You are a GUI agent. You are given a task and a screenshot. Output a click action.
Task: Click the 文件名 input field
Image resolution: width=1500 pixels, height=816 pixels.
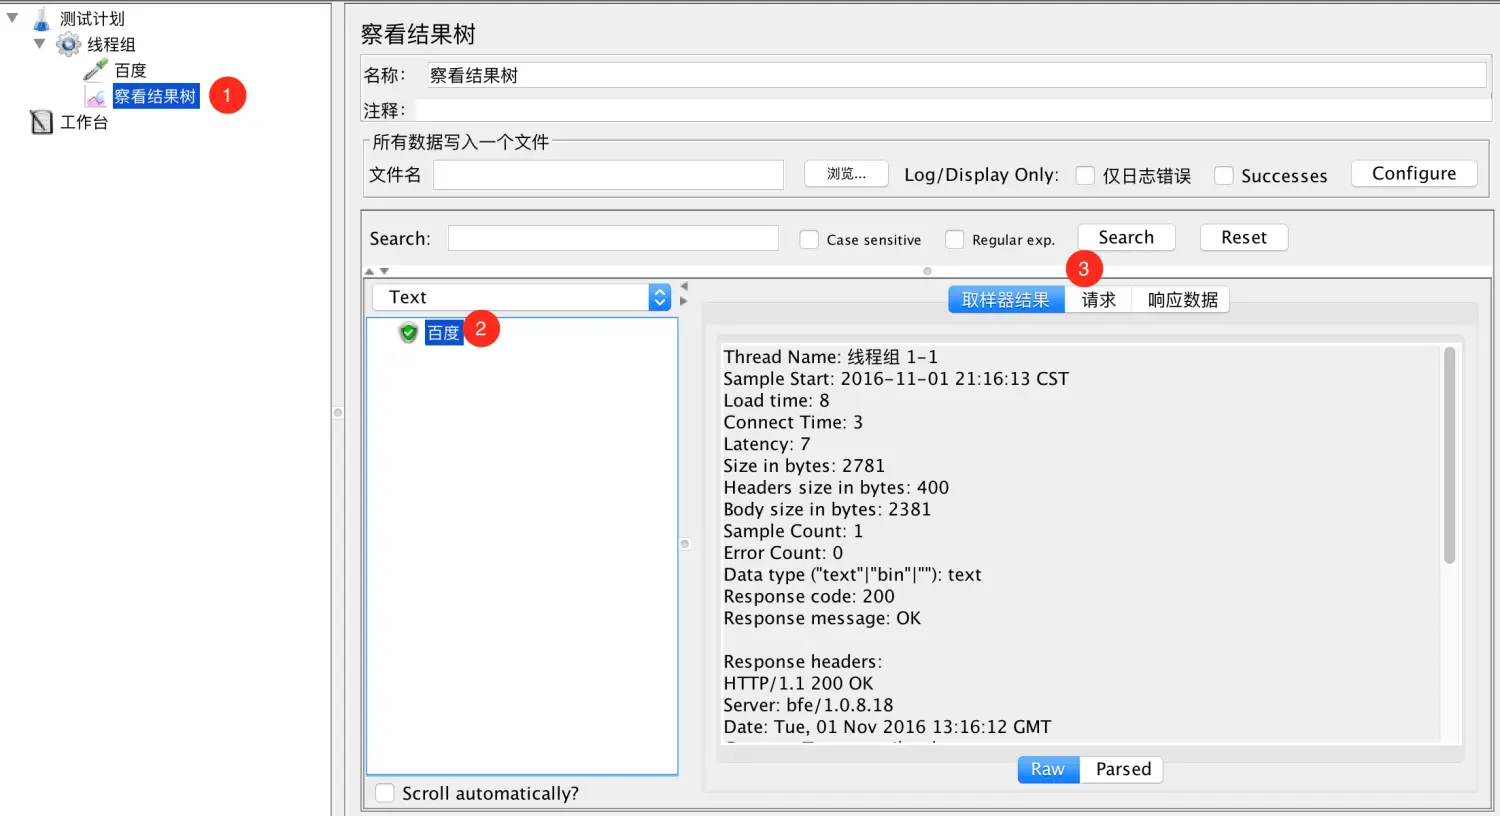coord(608,175)
